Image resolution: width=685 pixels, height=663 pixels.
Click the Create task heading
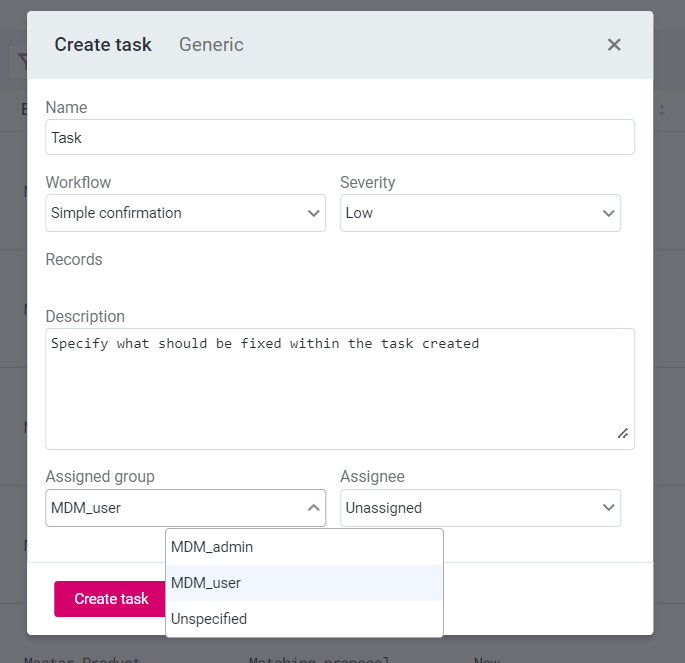[x=103, y=45]
